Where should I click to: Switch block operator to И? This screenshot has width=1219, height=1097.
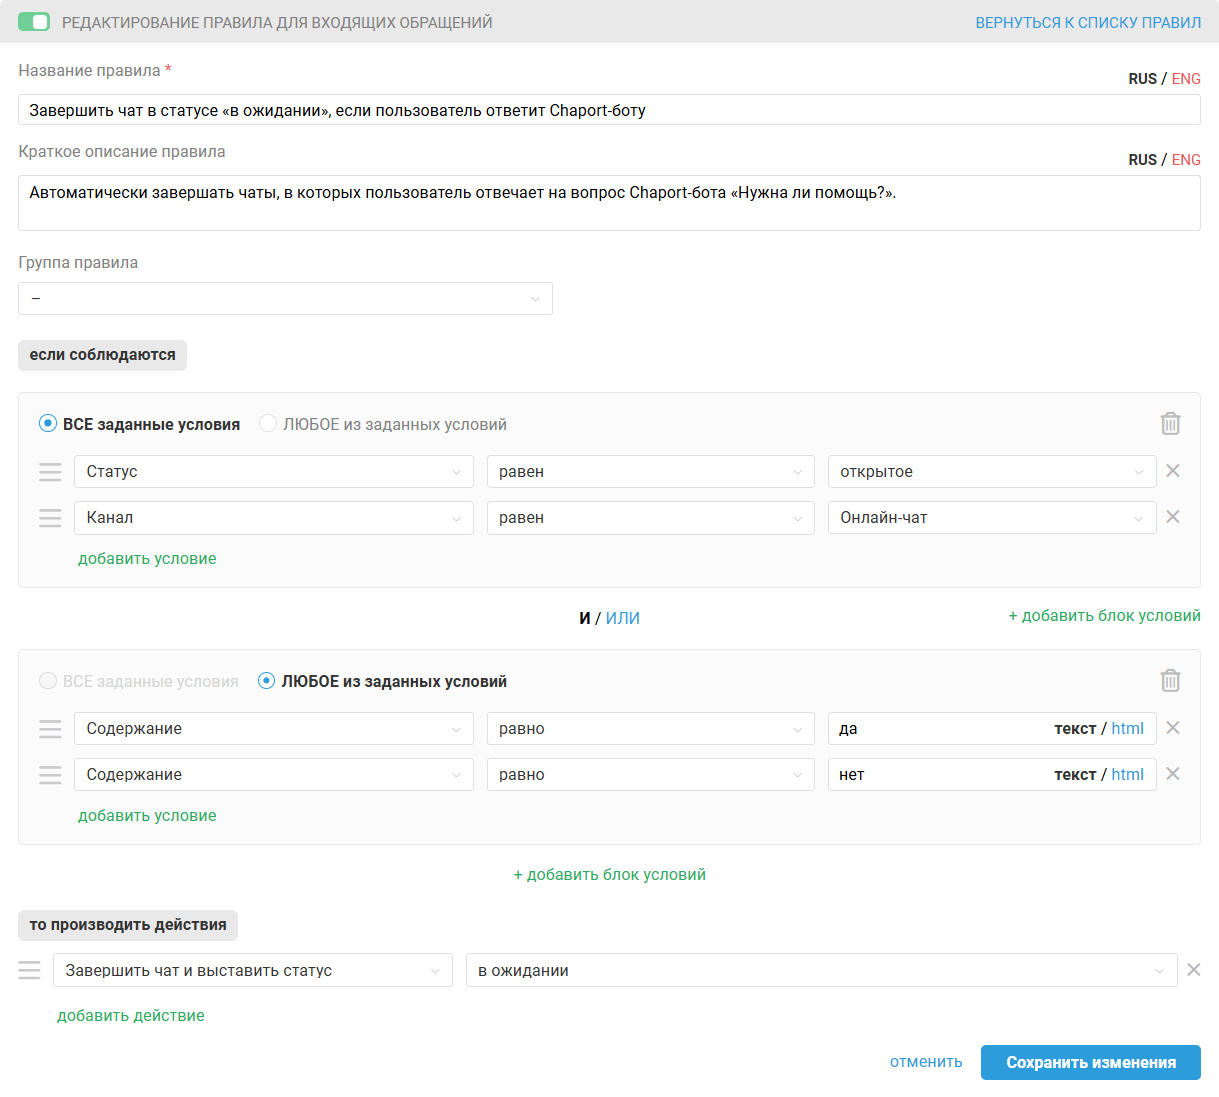tap(585, 618)
